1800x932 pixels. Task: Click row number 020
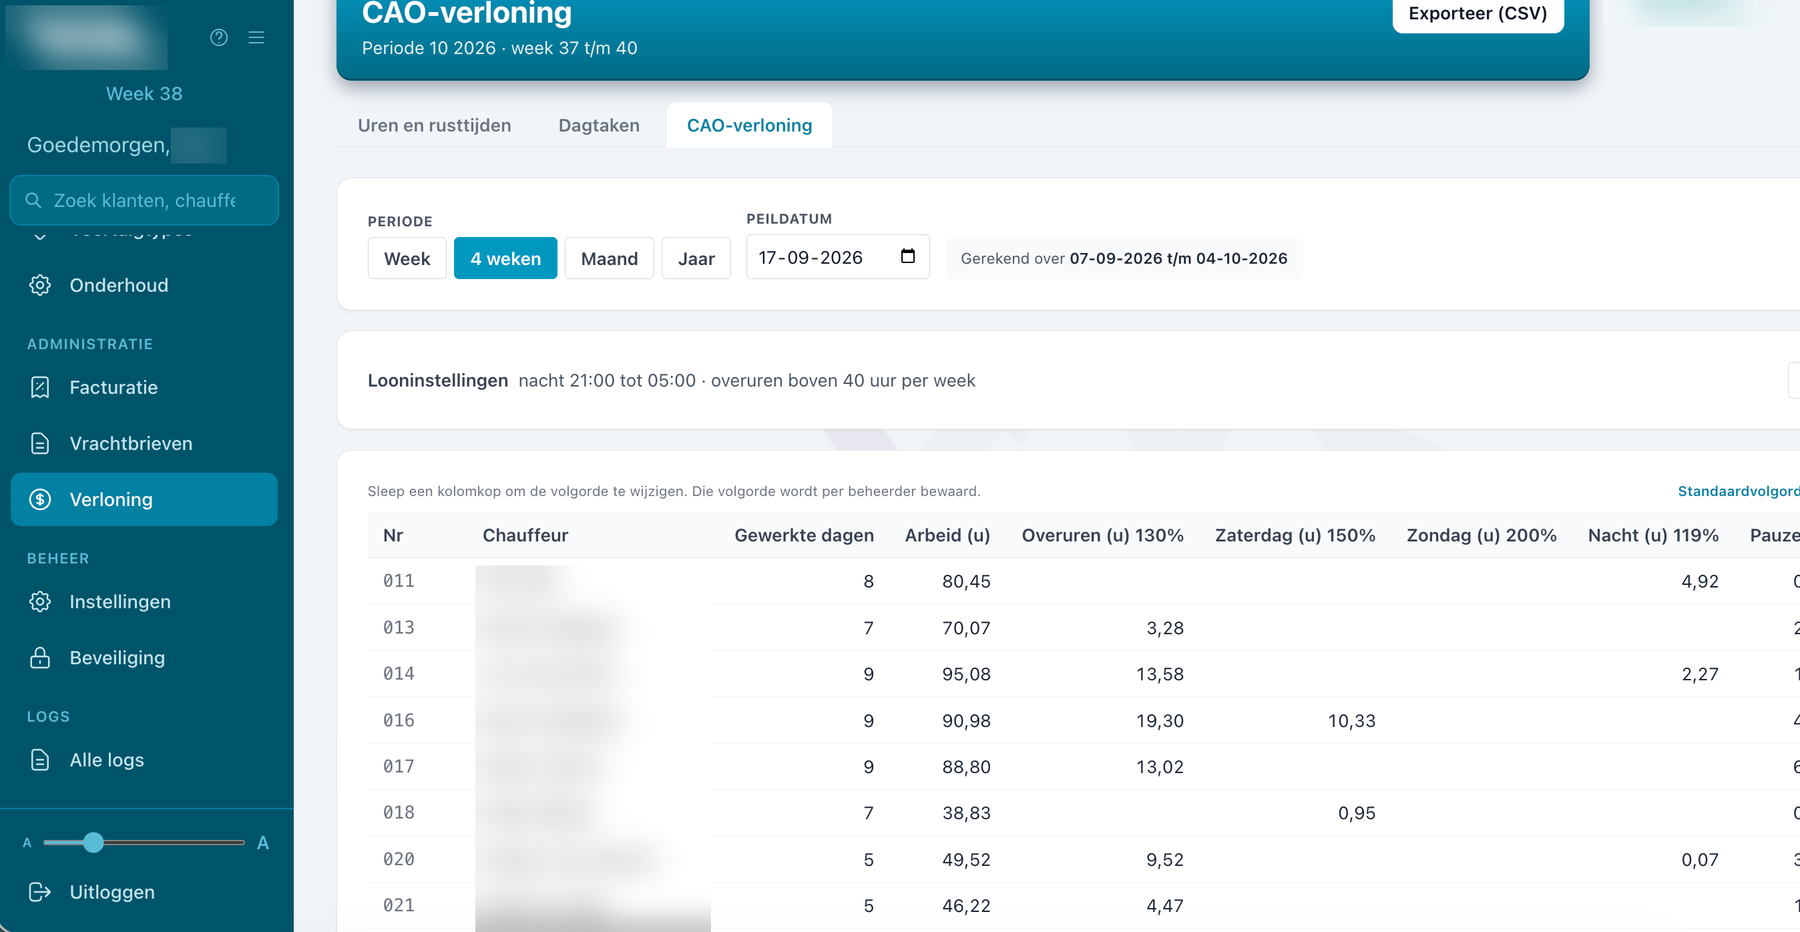pos(399,860)
